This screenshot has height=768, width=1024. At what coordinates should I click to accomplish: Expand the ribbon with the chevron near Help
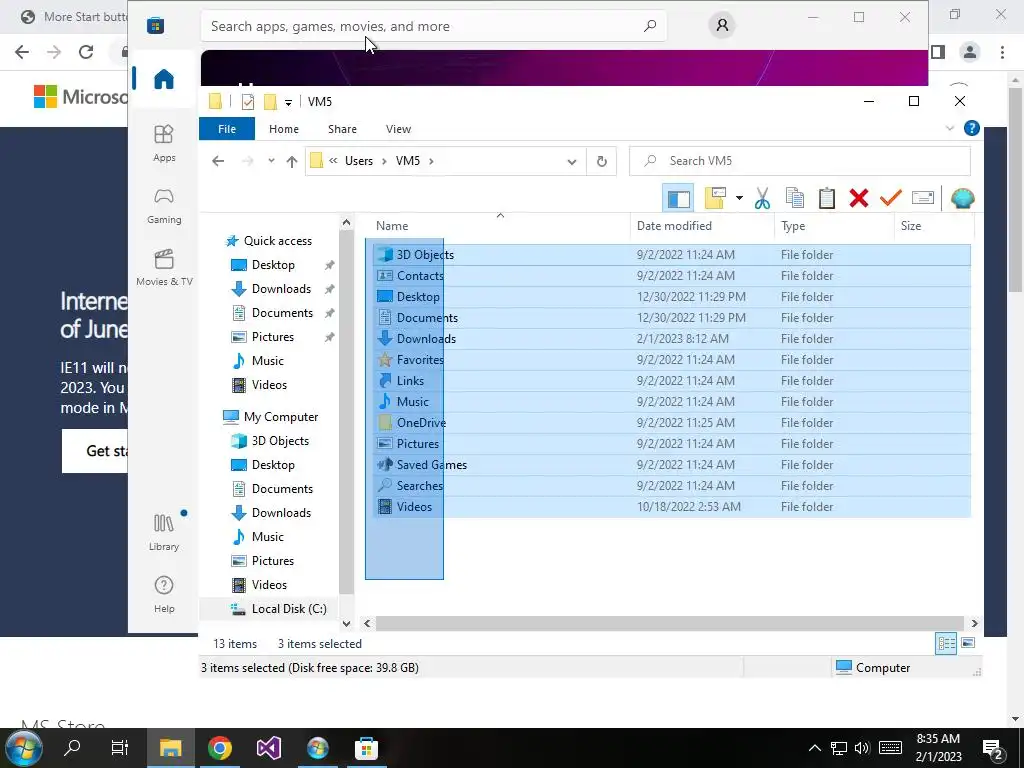coord(950,128)
